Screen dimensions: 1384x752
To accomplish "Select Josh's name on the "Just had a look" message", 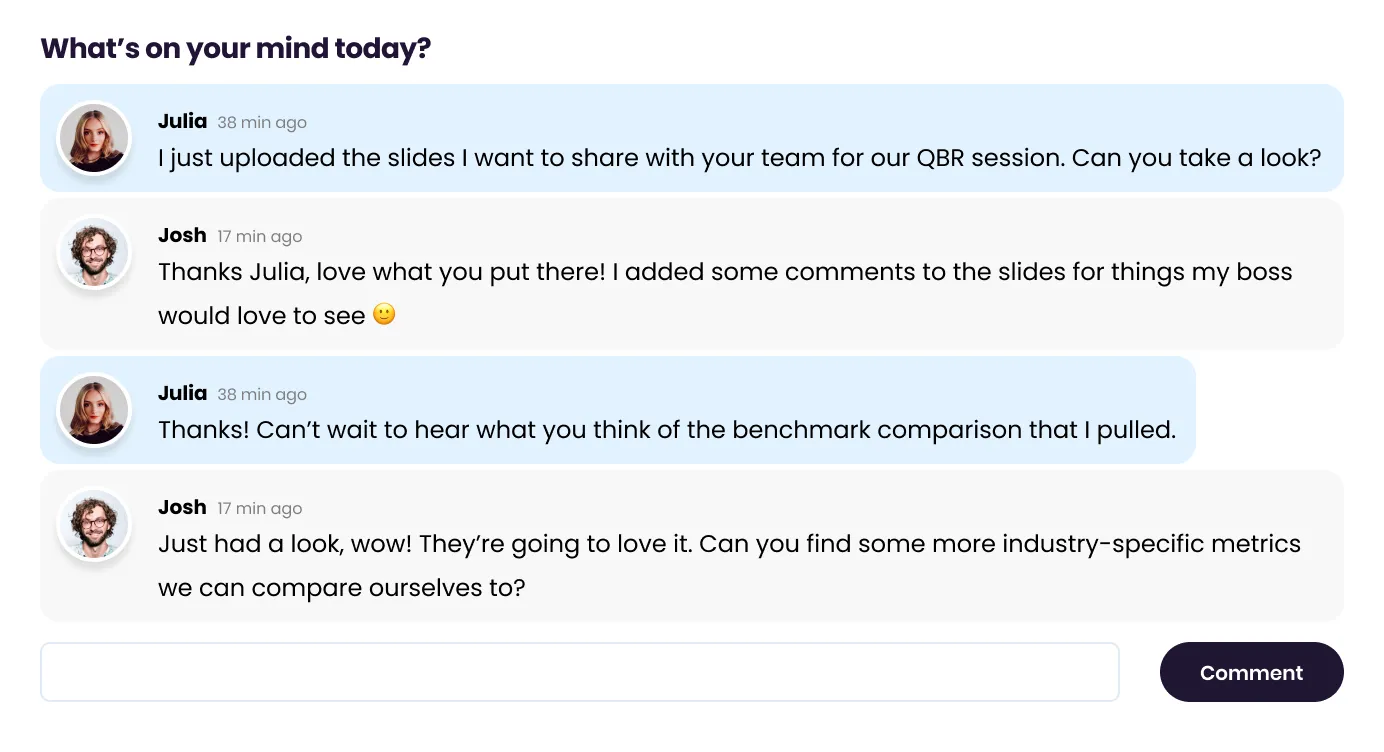I will [x=182, y=507].
